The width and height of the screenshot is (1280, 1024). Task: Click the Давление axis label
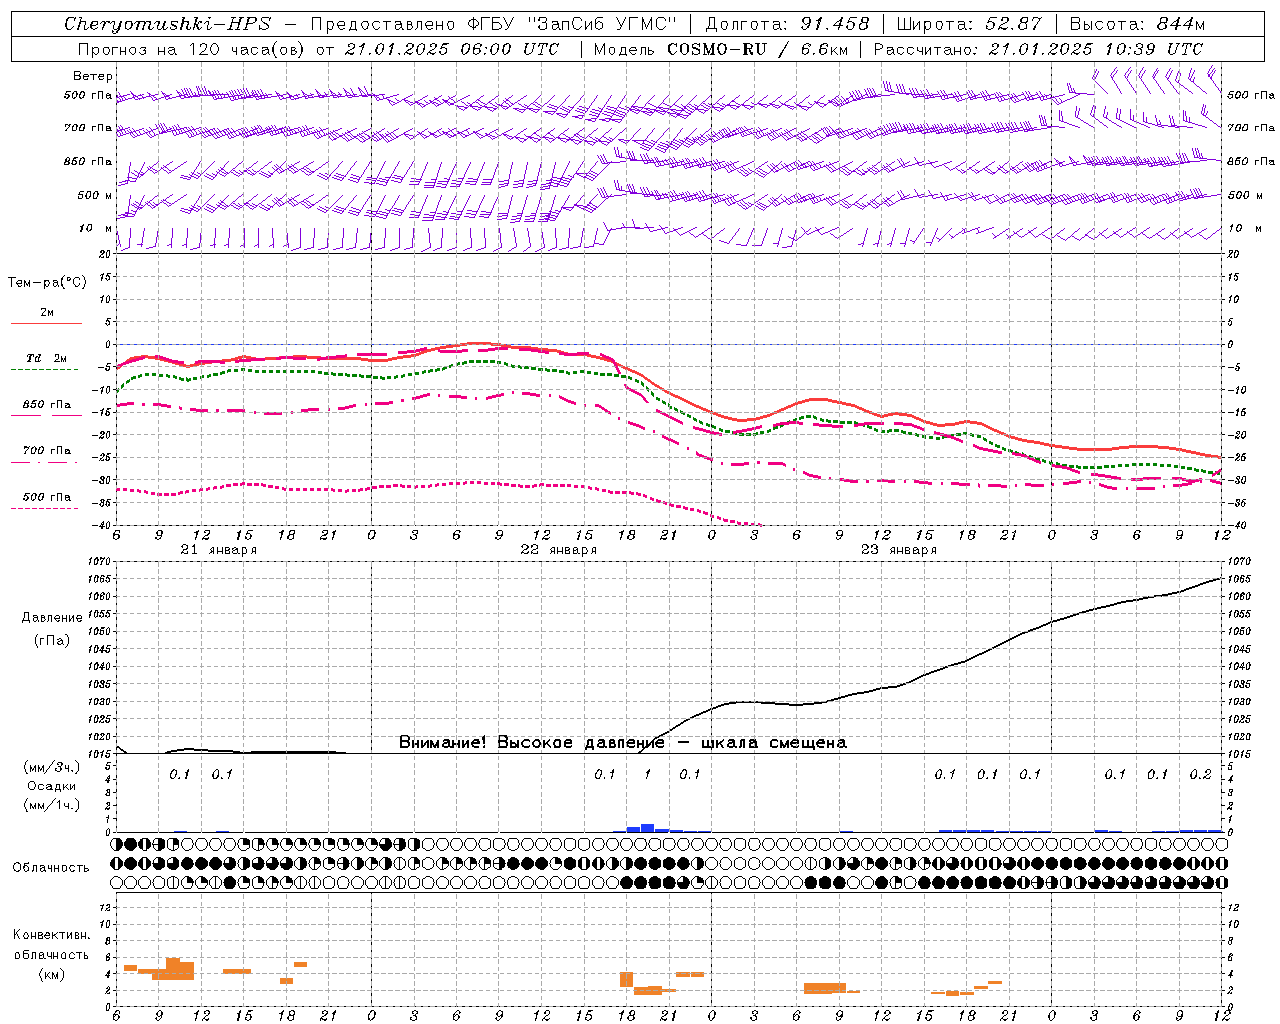[52, 618]
